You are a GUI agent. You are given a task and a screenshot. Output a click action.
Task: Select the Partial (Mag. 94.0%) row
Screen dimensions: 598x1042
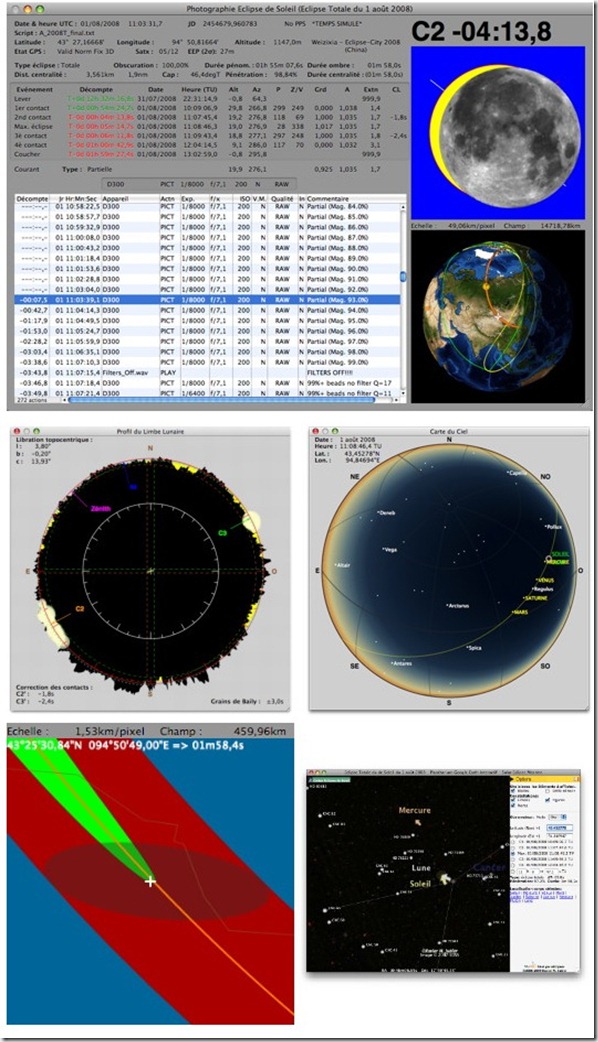pyautogui.click(x=207, y=310)
